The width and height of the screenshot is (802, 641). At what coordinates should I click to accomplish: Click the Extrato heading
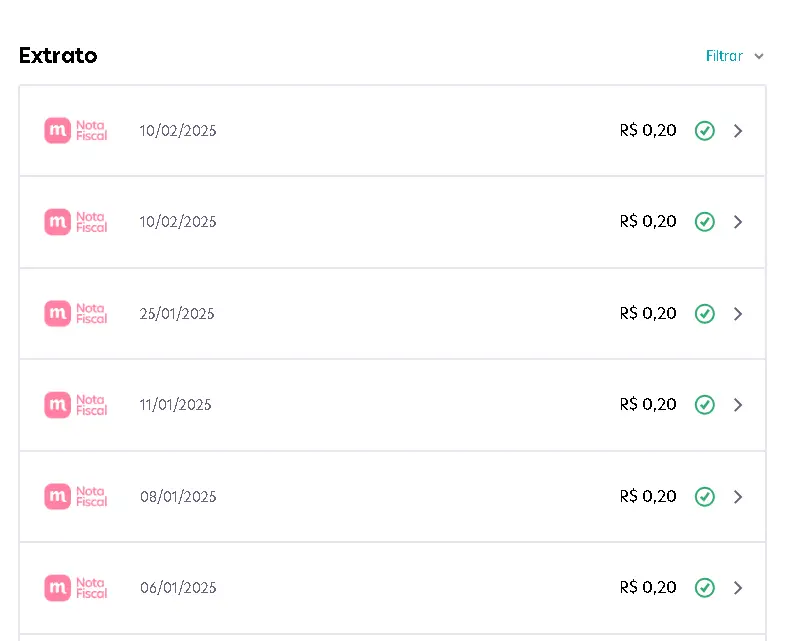pyautogui.click(x=58, y=55)
